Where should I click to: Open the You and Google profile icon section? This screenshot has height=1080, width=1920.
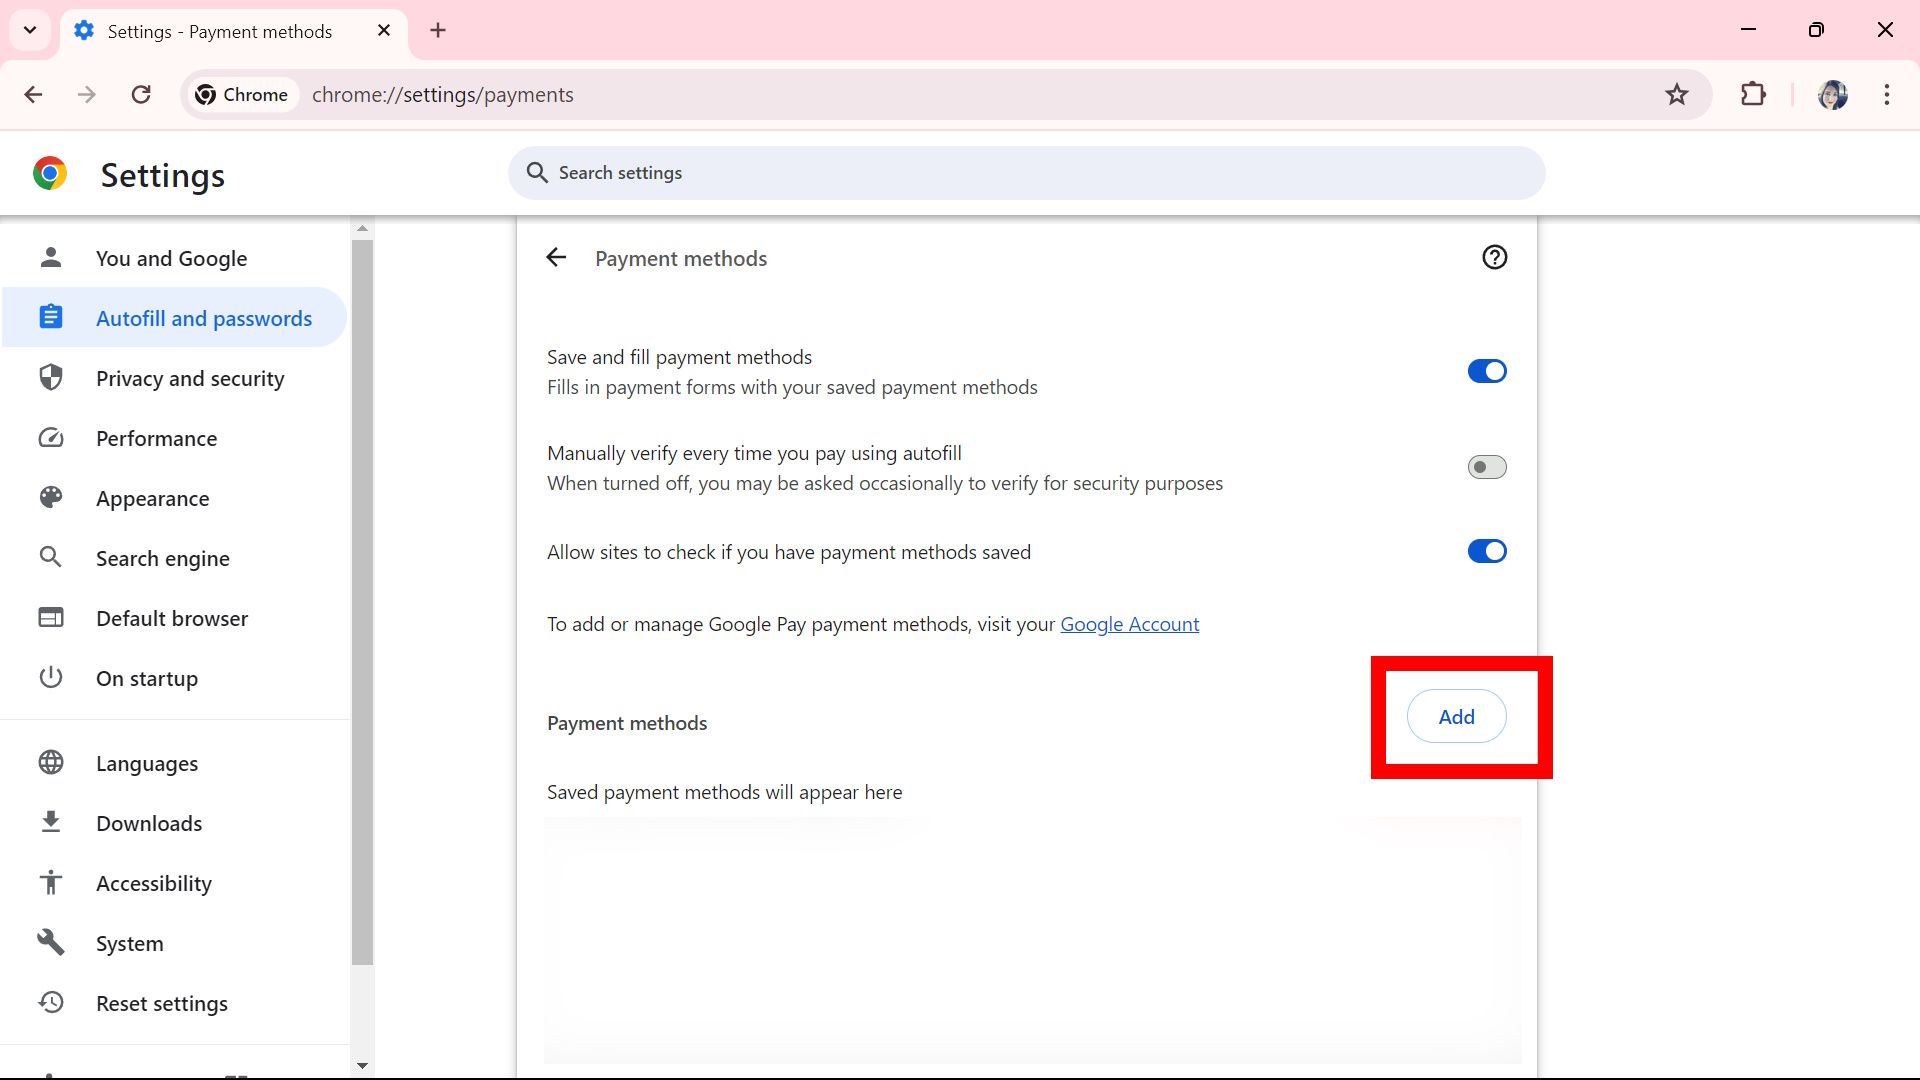tap(50, 258)
